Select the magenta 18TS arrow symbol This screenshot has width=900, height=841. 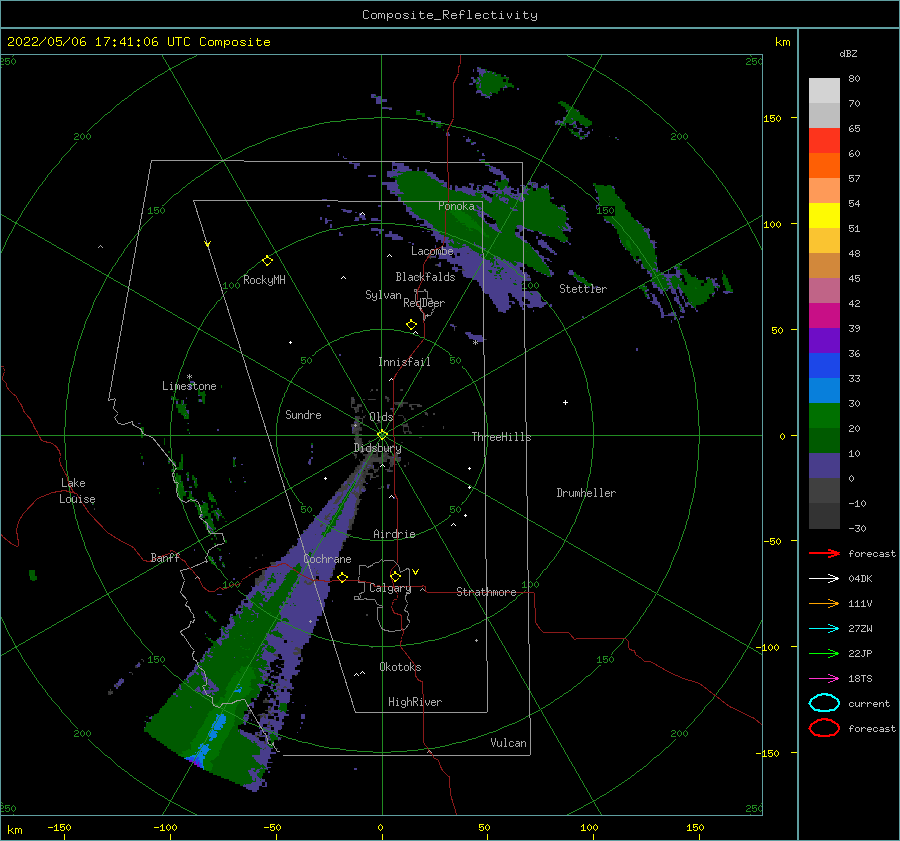pos(824,679)
